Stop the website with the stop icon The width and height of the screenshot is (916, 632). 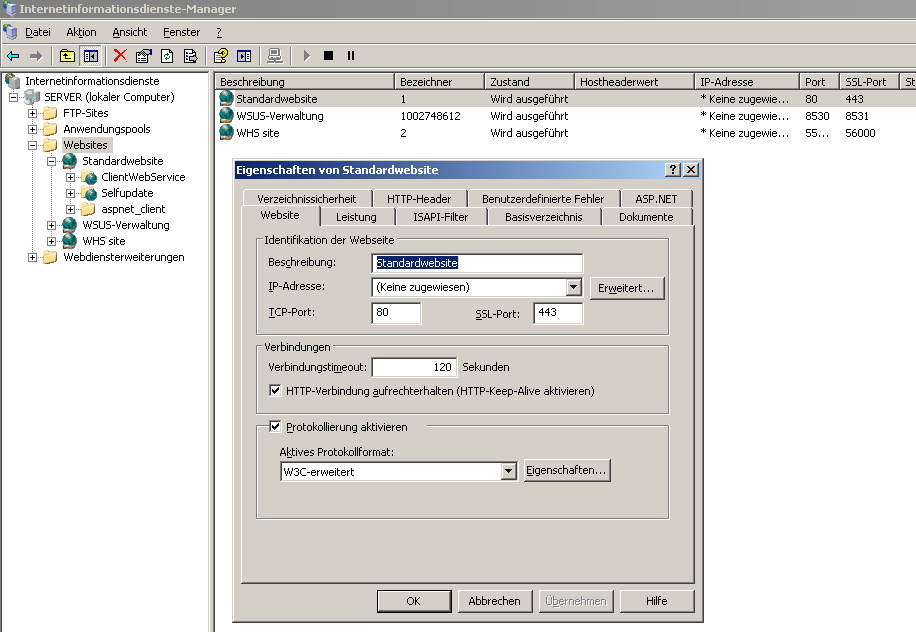pyautogui.click(x=328, y=56)
